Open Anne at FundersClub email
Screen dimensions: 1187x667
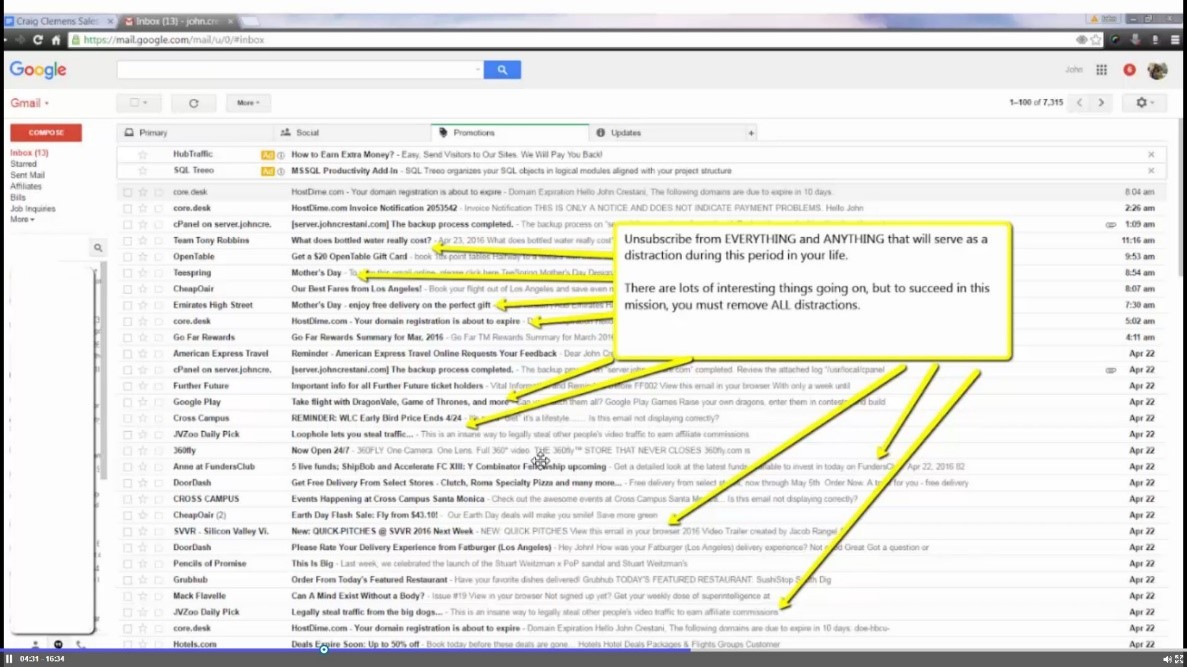click(x=642, y=467)
